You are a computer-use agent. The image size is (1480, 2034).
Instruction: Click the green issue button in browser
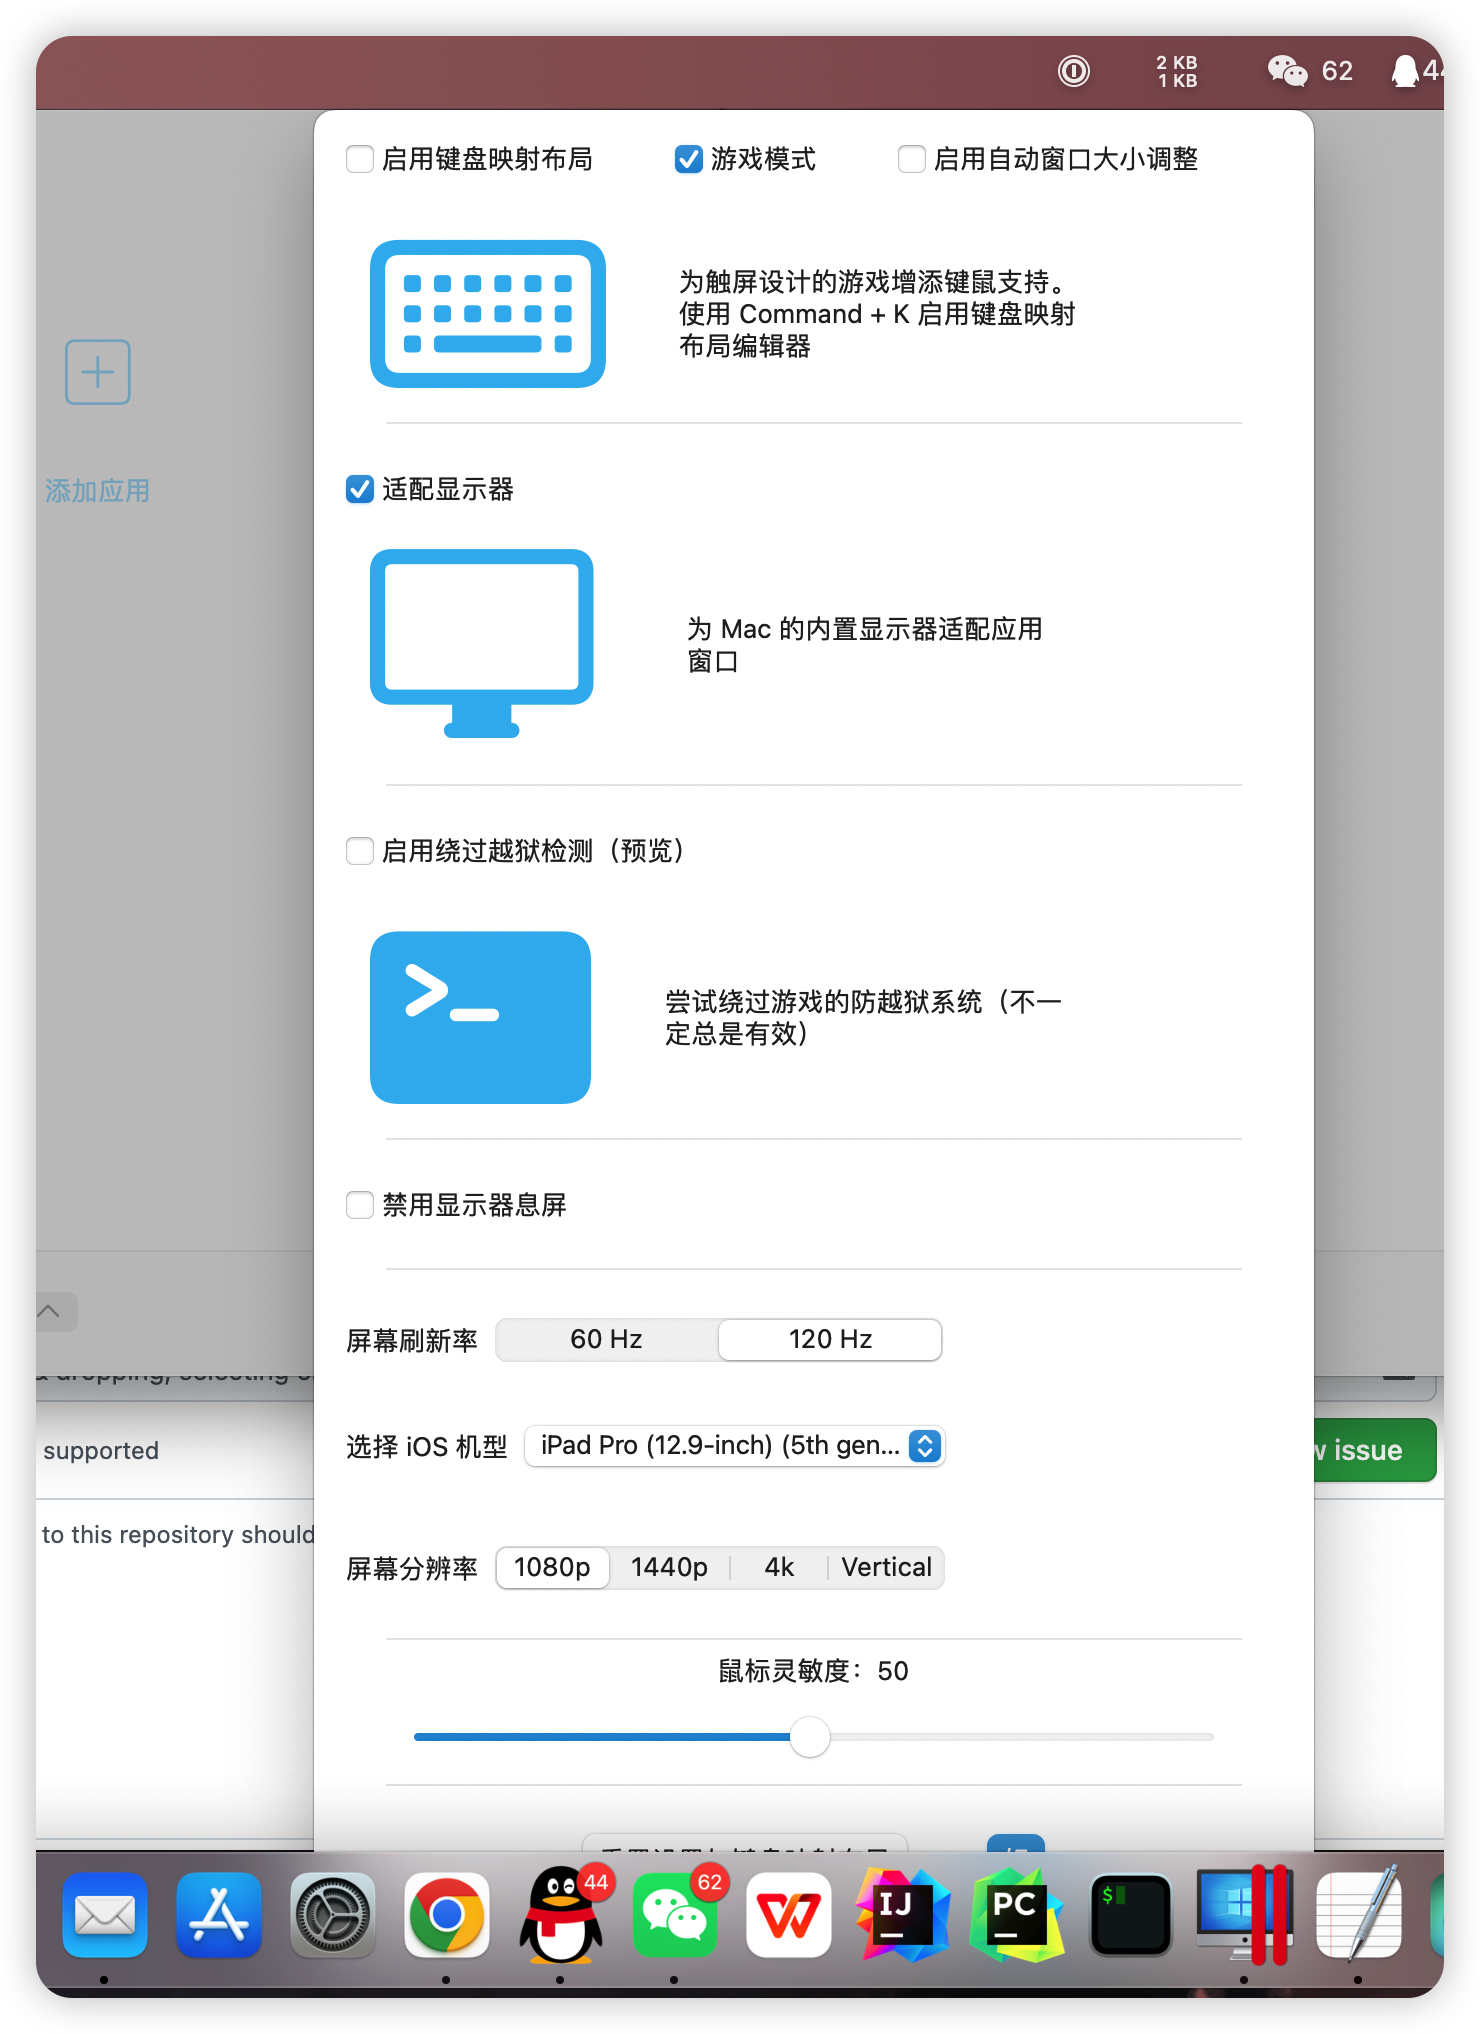click(x=1374, y=1450)
